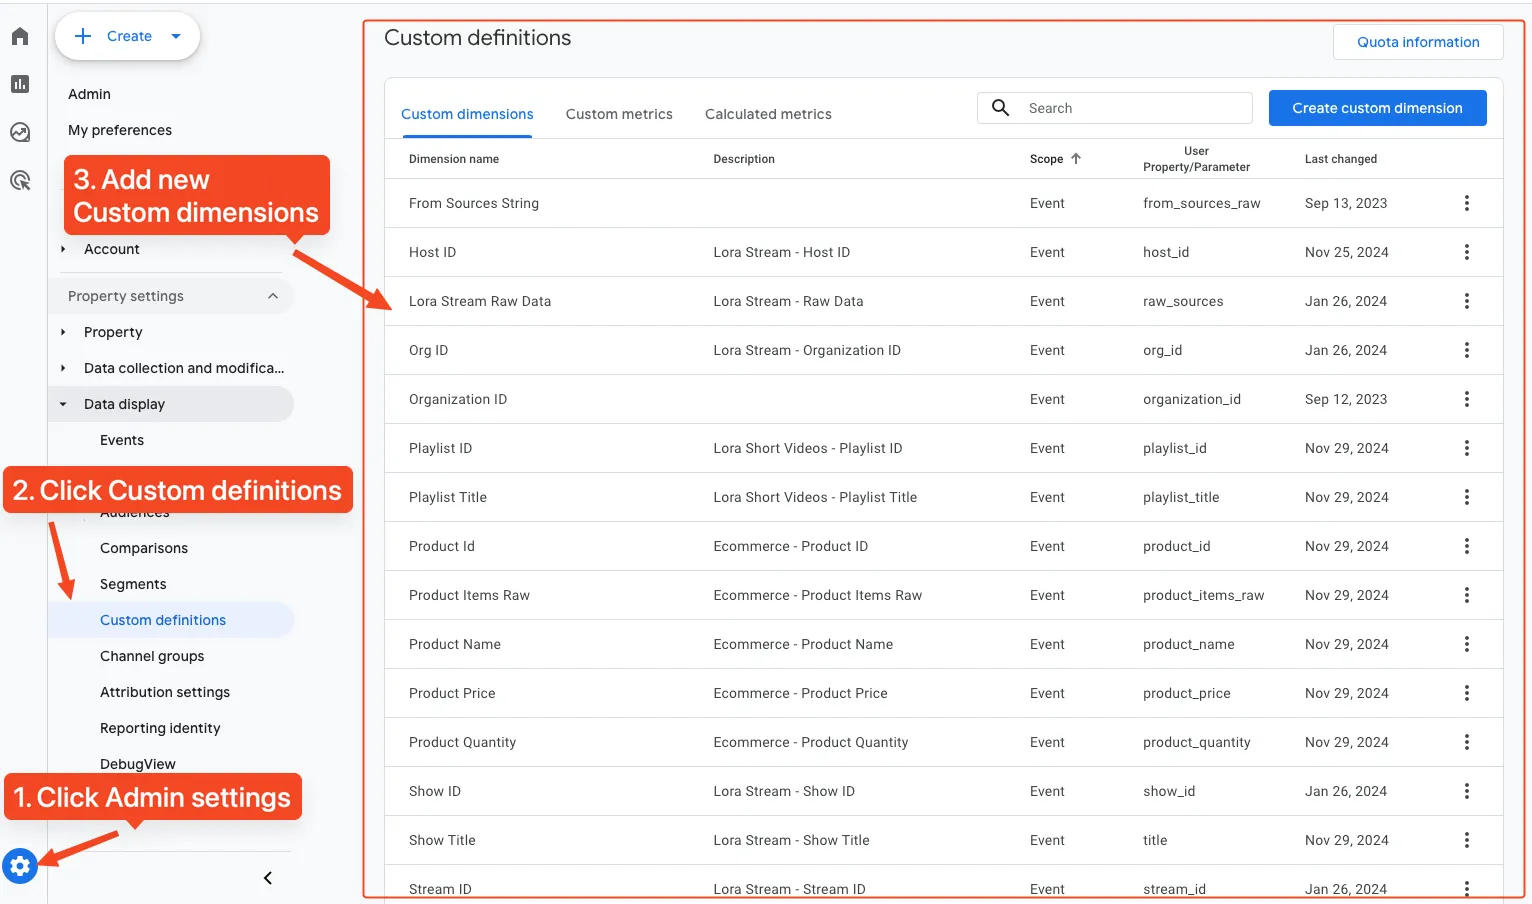
Task: Open My preferences in sidebar
Action: pos(120,130)
